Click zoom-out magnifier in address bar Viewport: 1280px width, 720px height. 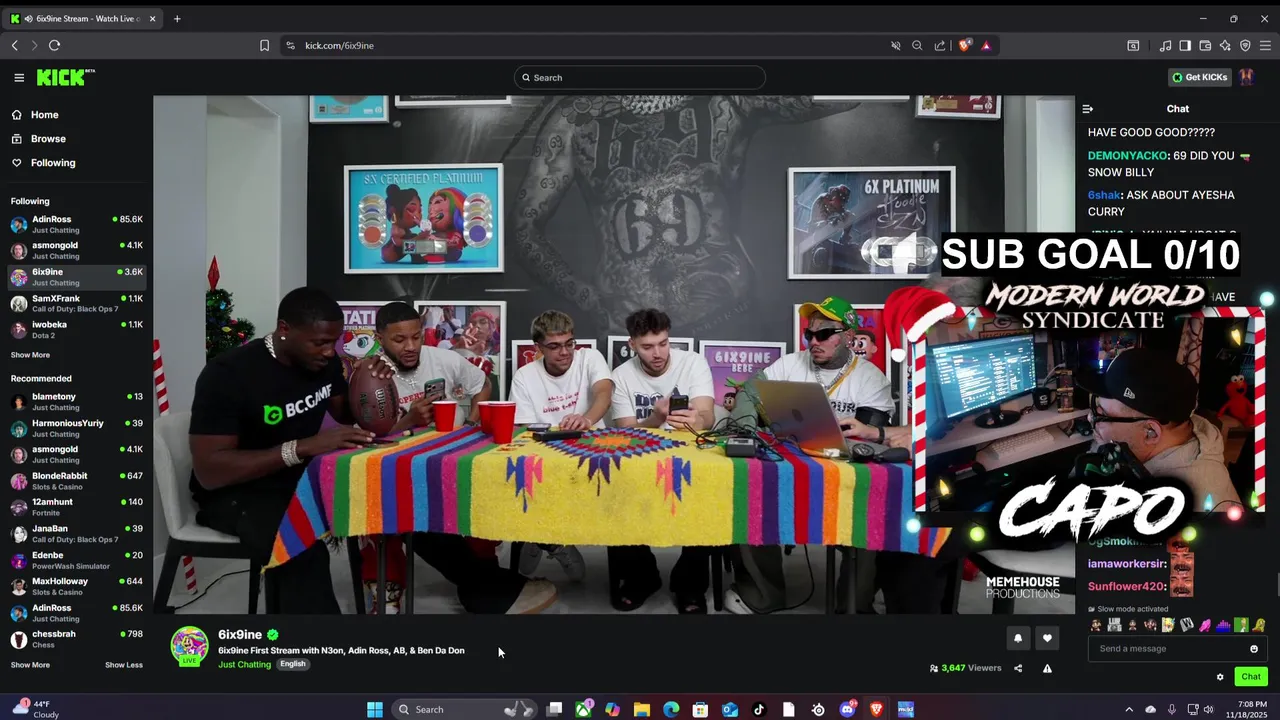pyautogui.click(x=917, y=45)
